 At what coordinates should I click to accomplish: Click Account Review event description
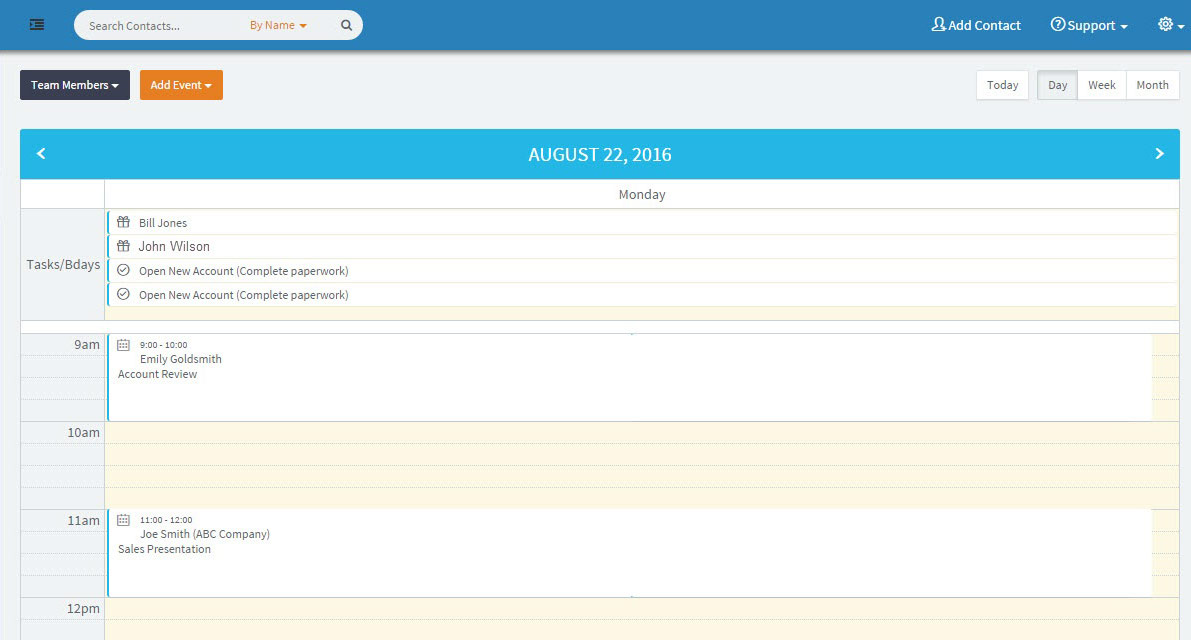(157, 374)
